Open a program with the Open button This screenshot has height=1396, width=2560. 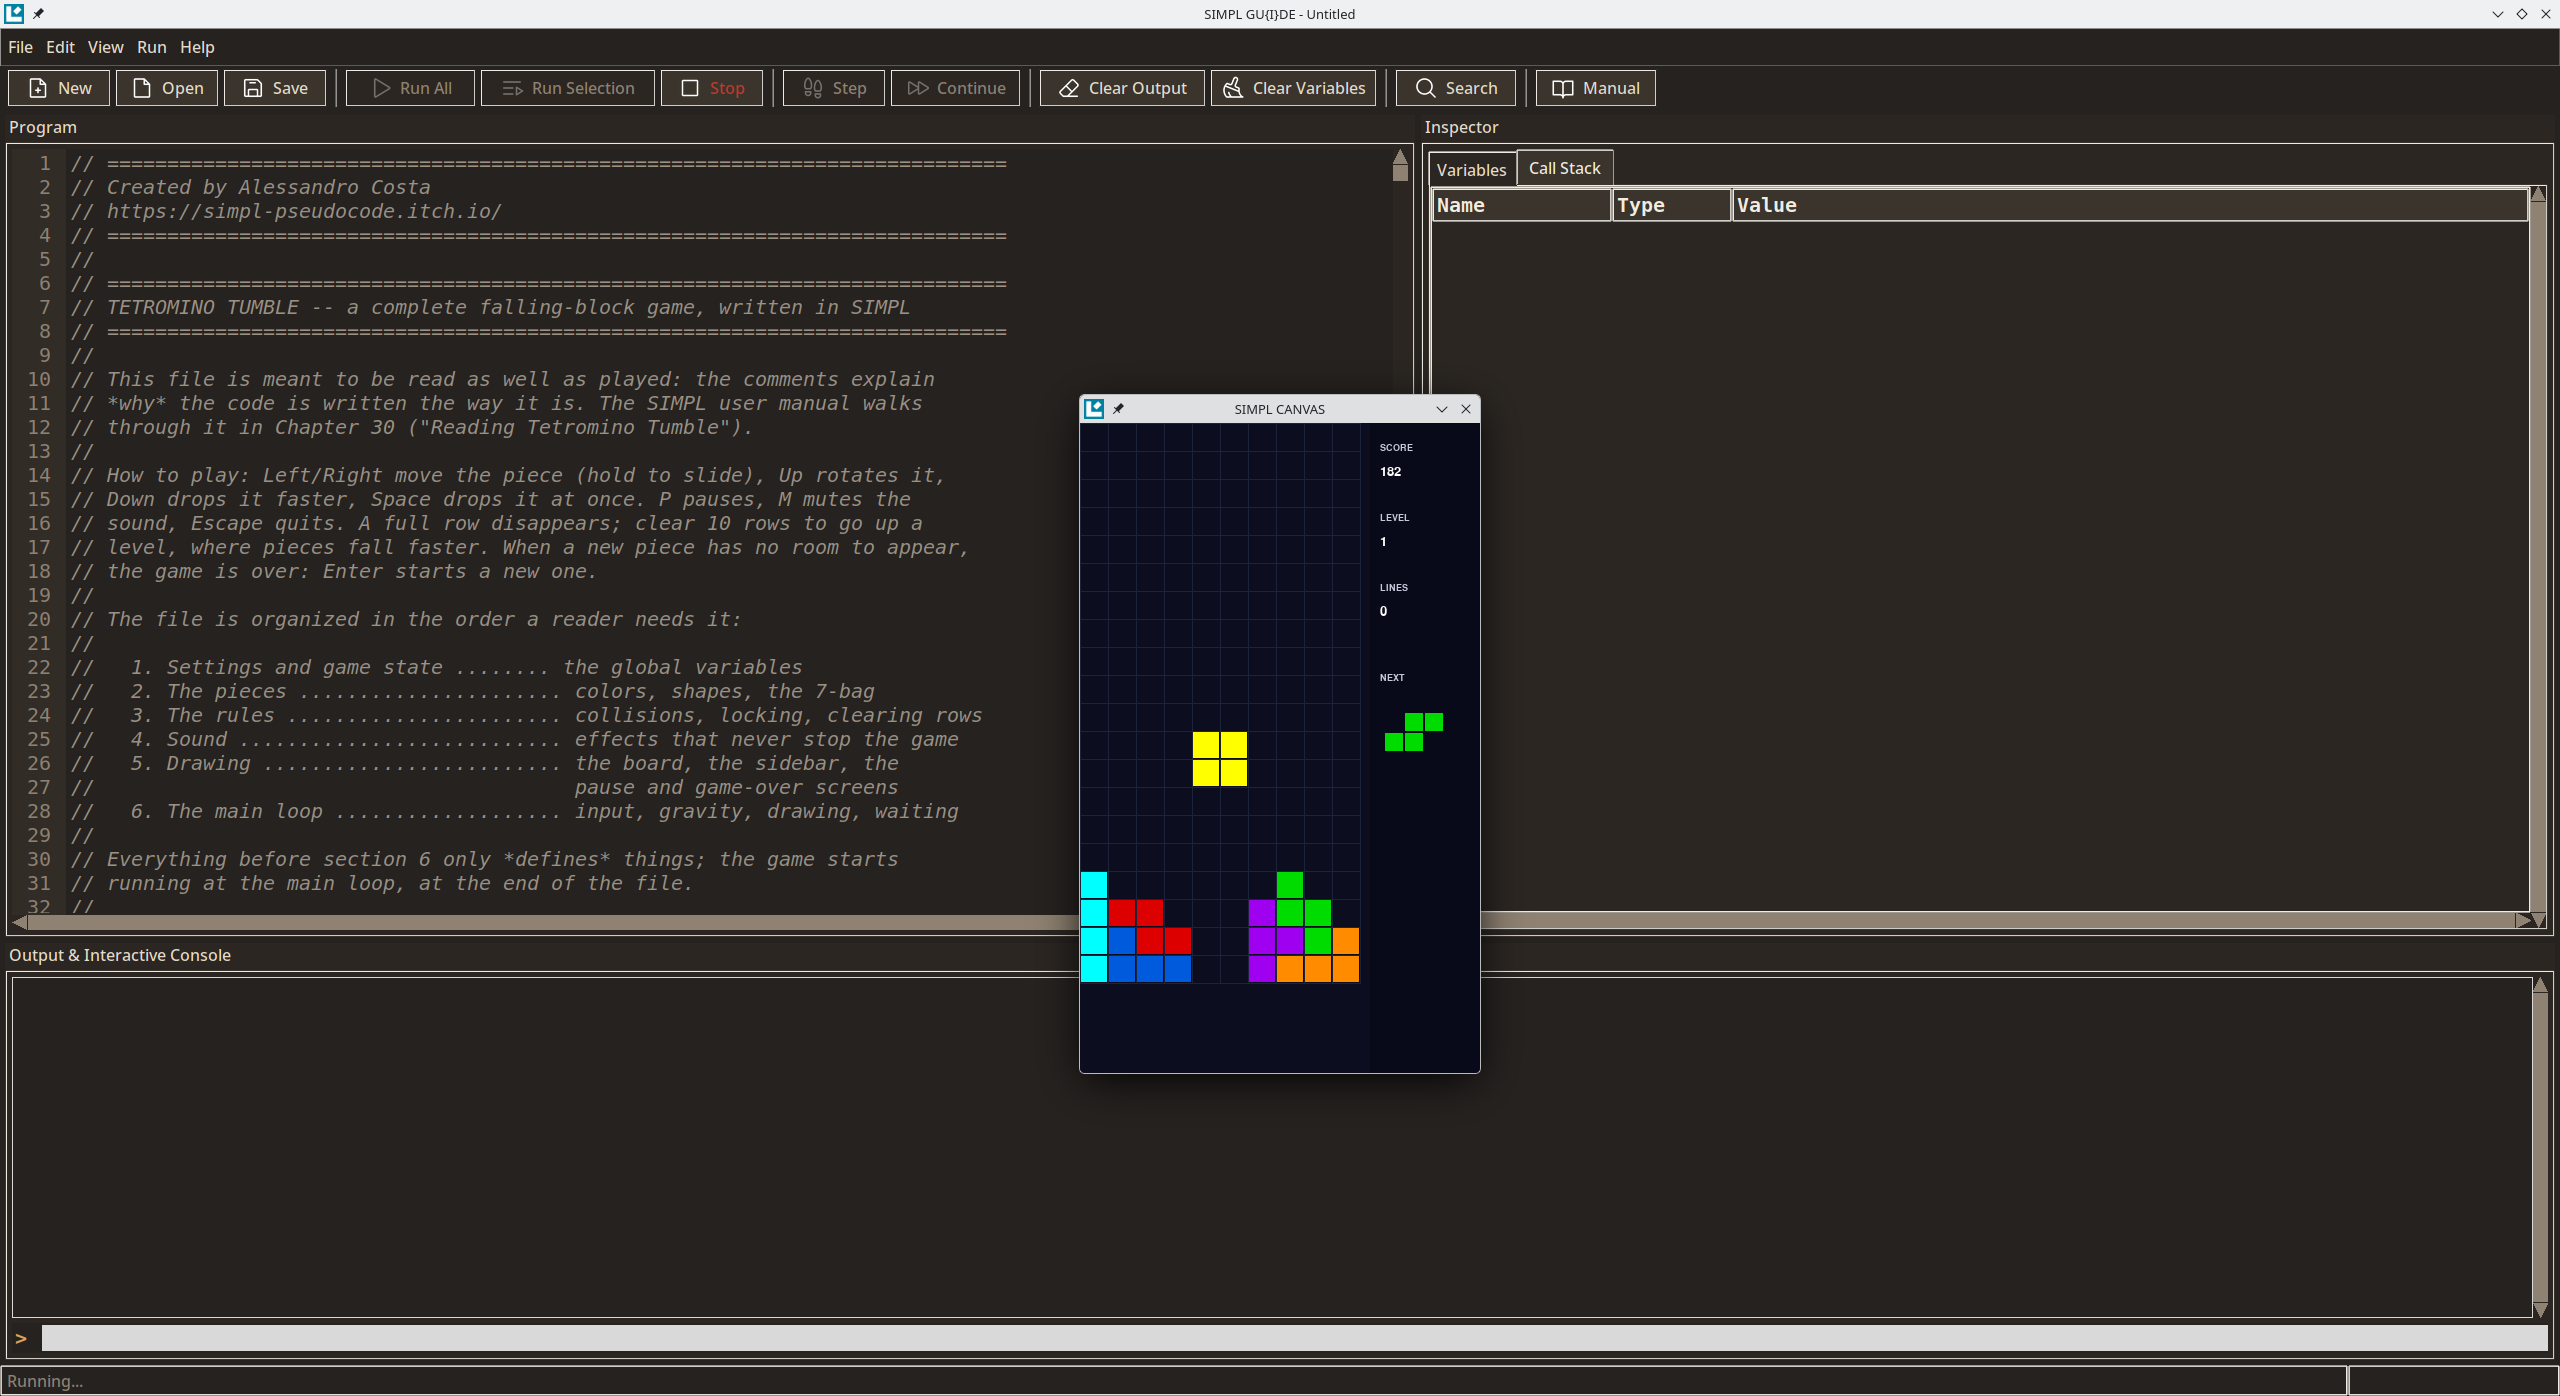(168, 88)
